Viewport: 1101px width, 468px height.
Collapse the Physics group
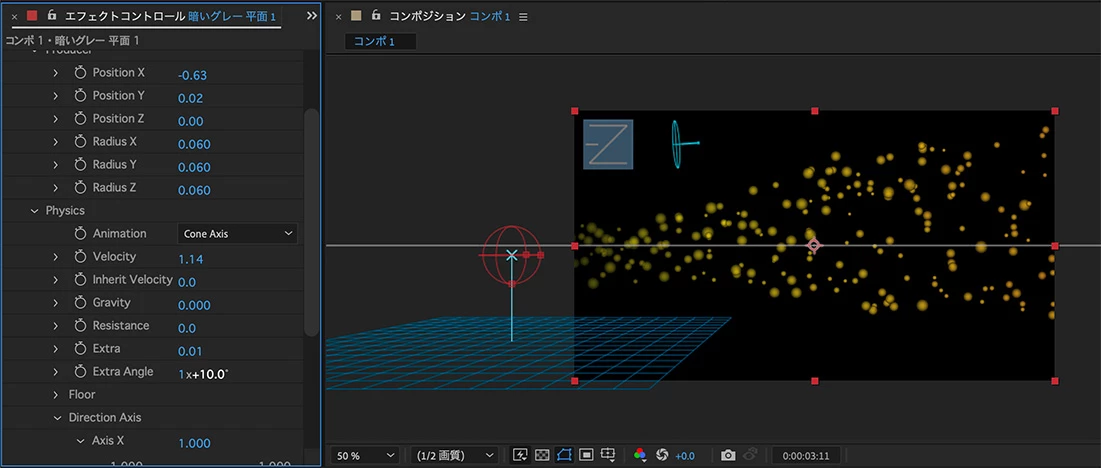34,210
